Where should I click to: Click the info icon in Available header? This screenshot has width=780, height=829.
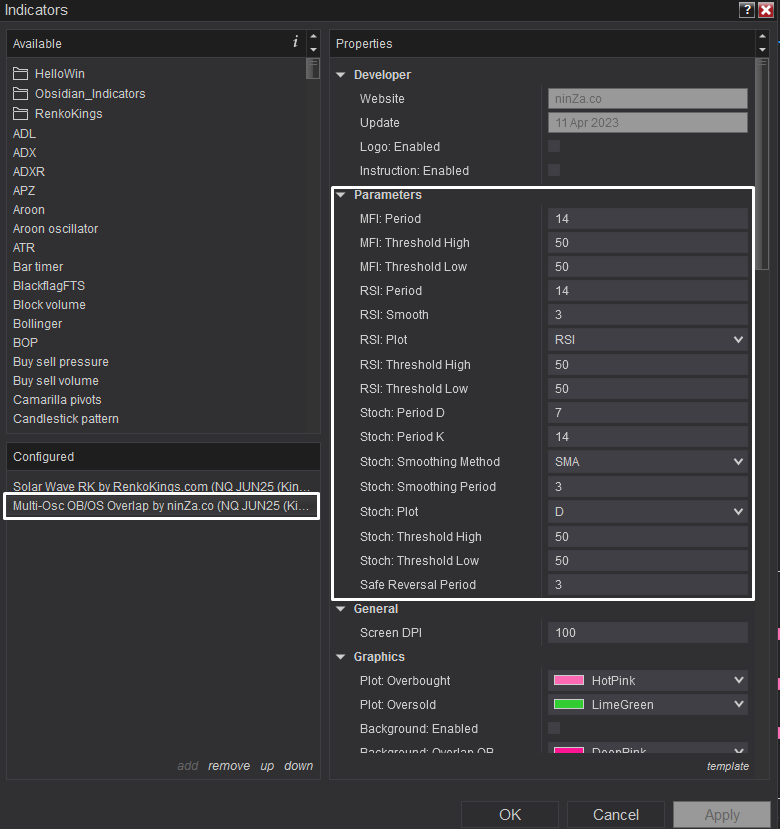click(x=296, y=42)
